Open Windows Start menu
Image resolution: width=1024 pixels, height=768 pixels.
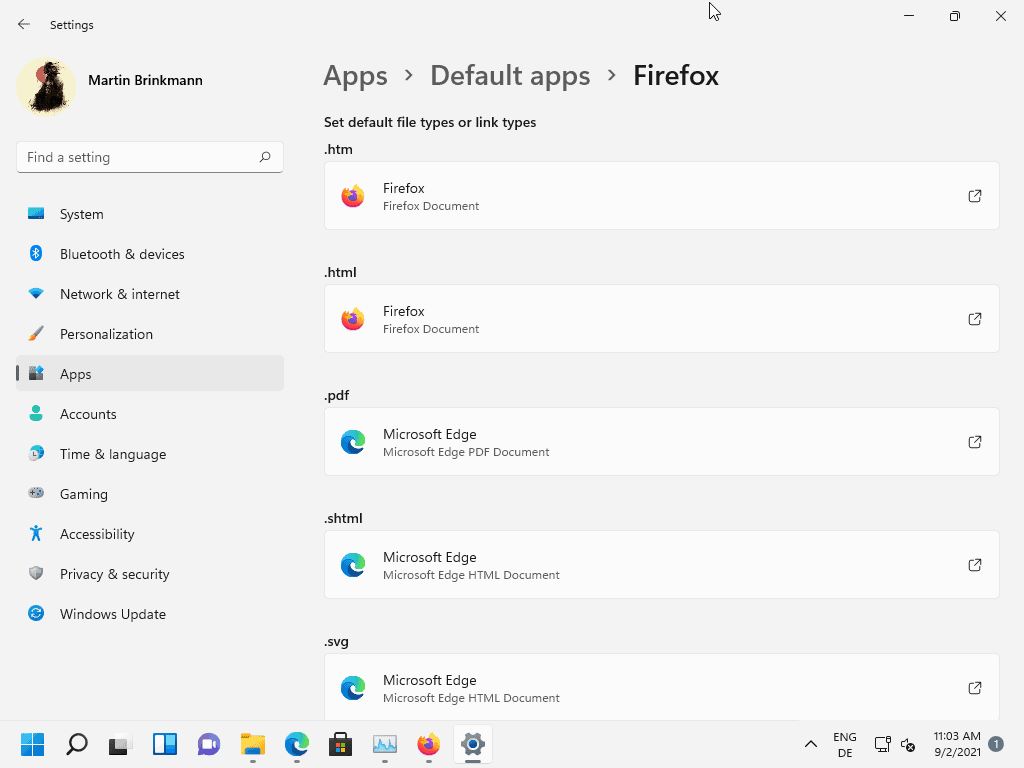32,744
